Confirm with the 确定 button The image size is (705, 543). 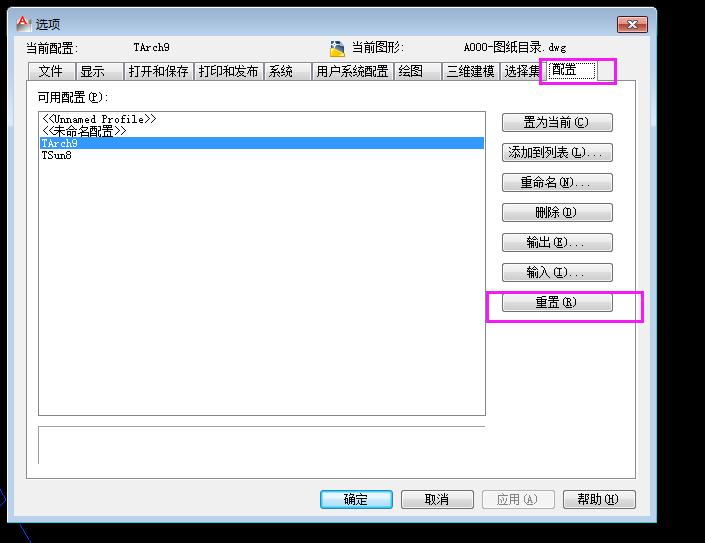pyautogui.click(x=356, y=499)
